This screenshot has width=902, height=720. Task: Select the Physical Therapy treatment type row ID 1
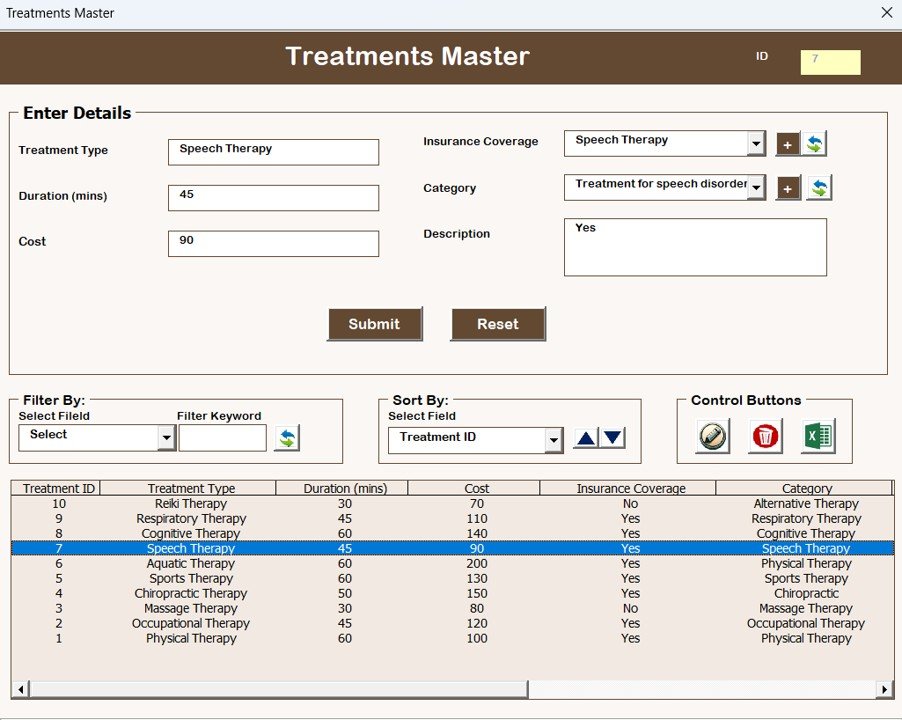[x=452, y=638]
